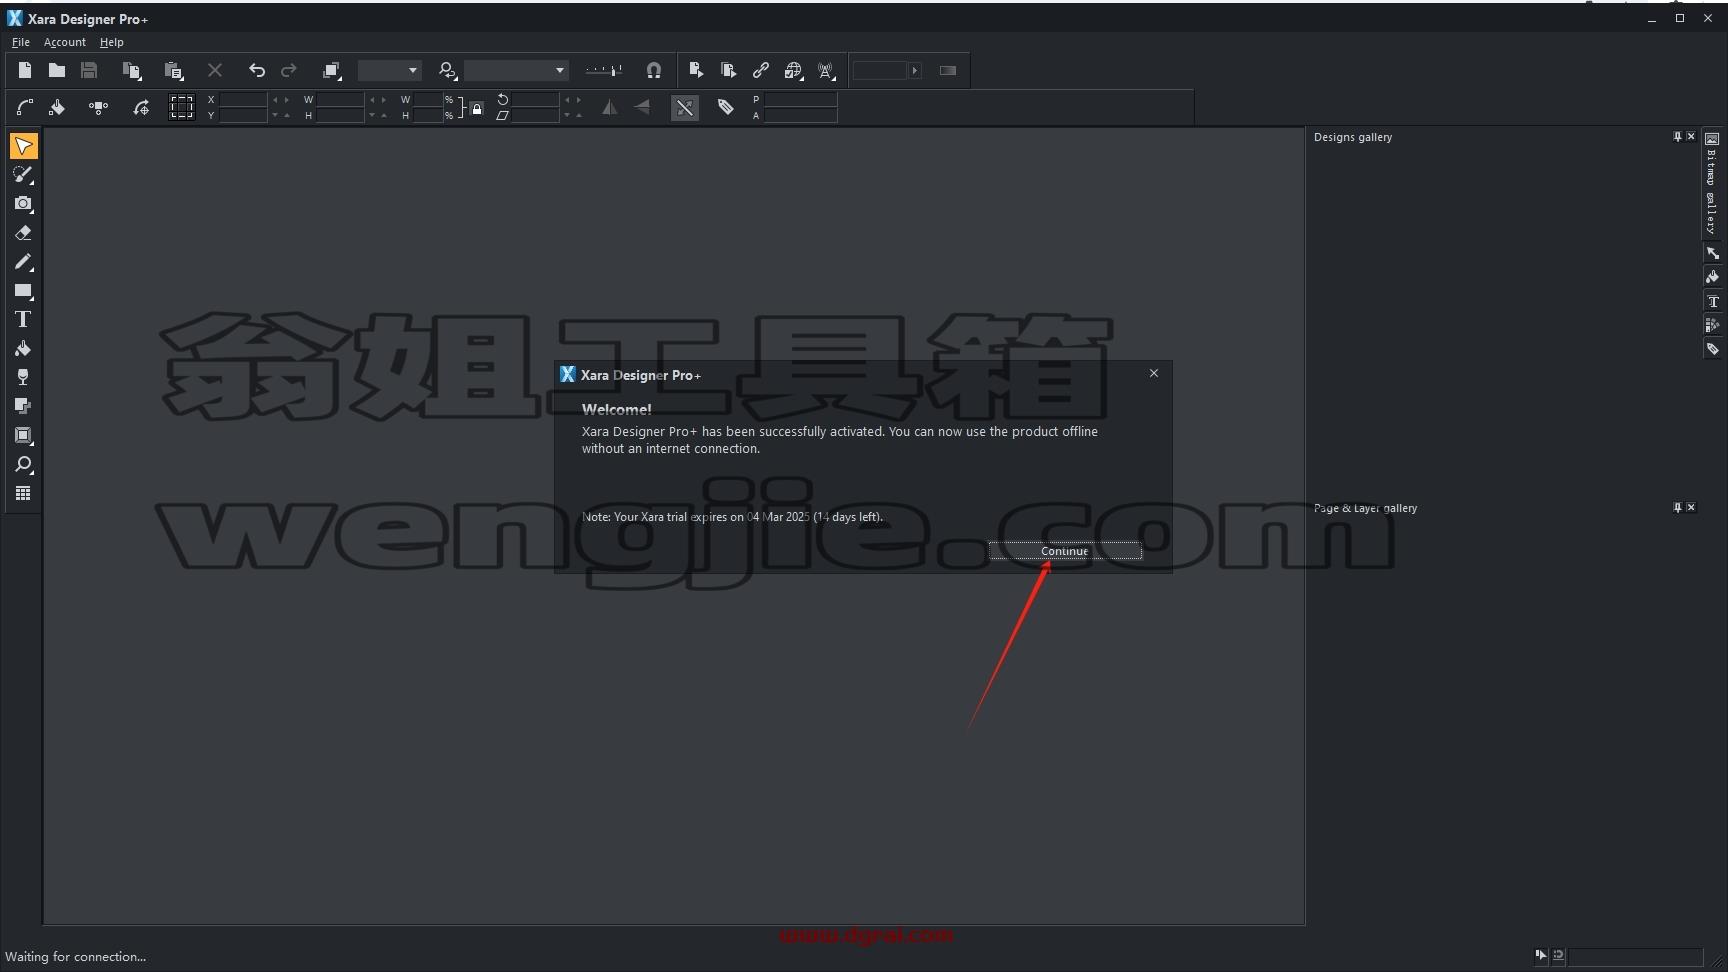Toggle magnetic snapping with the magnet icon
The height and width of the screenshot is (972, 1728).
654,70
